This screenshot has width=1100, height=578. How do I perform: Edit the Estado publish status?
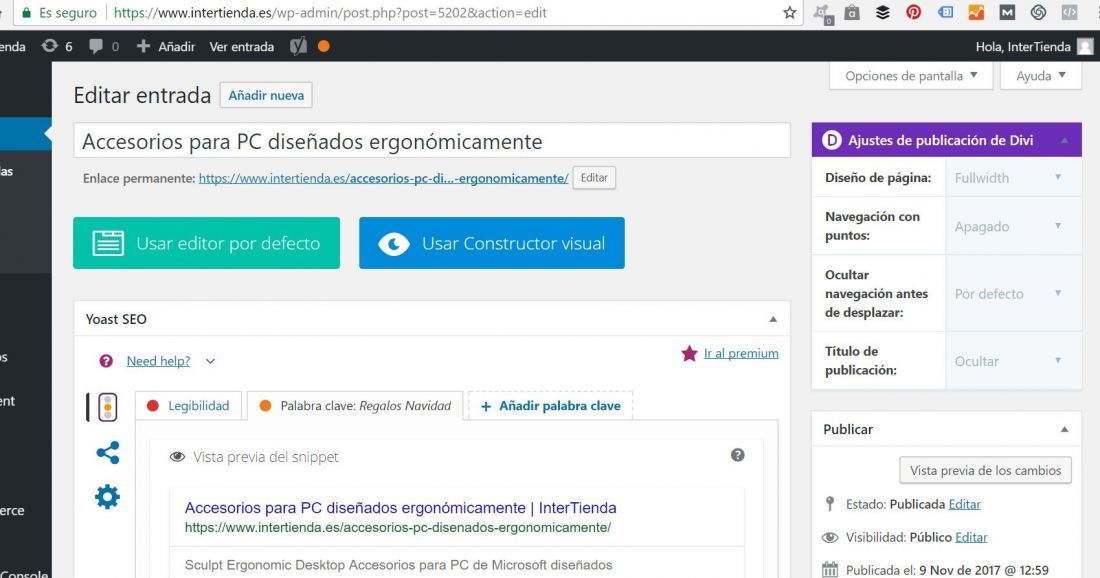click(965, 504)
